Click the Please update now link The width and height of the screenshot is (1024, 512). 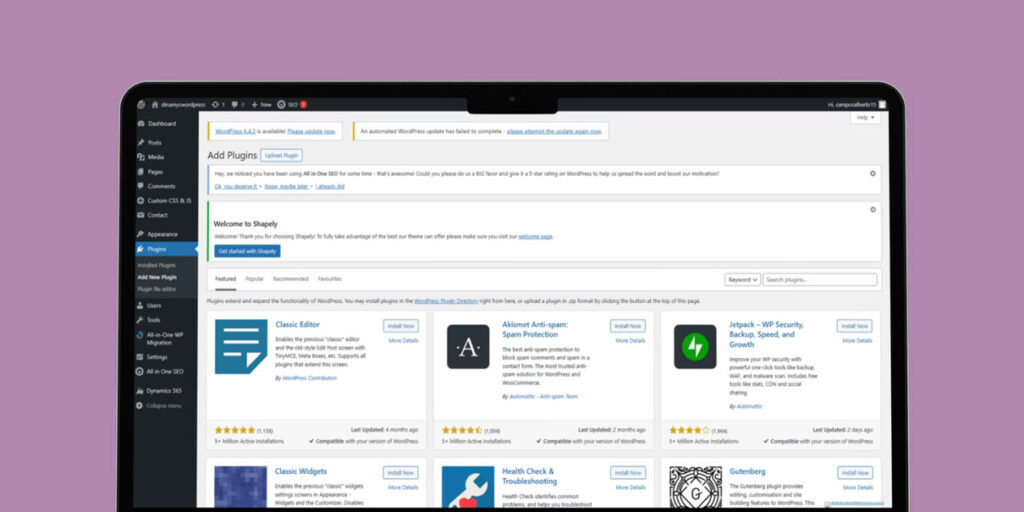(312, 131)
